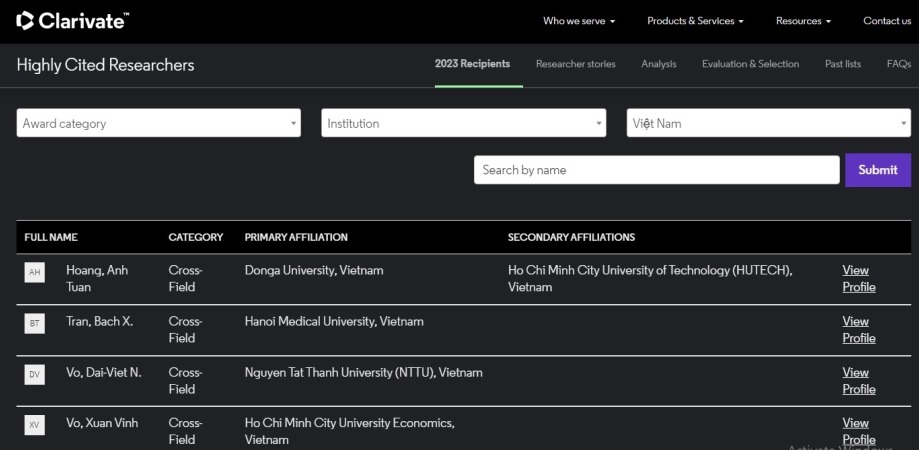Expand the Resources menu
The height and width of the screenshot is (450, 919).
tap(804, 21)
